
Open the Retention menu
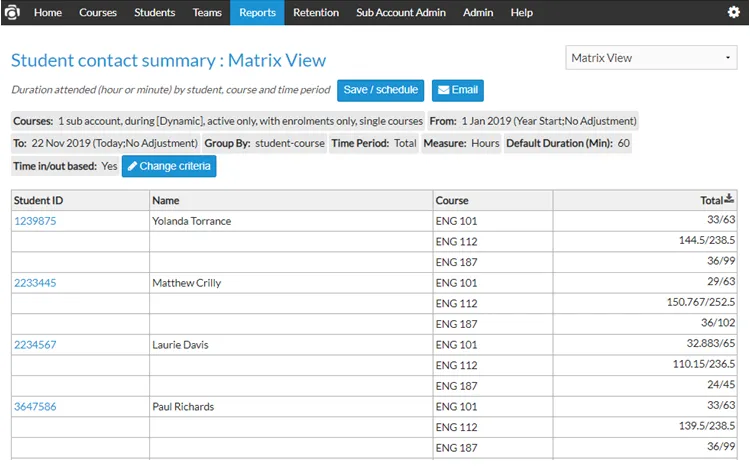click(316, 12)
